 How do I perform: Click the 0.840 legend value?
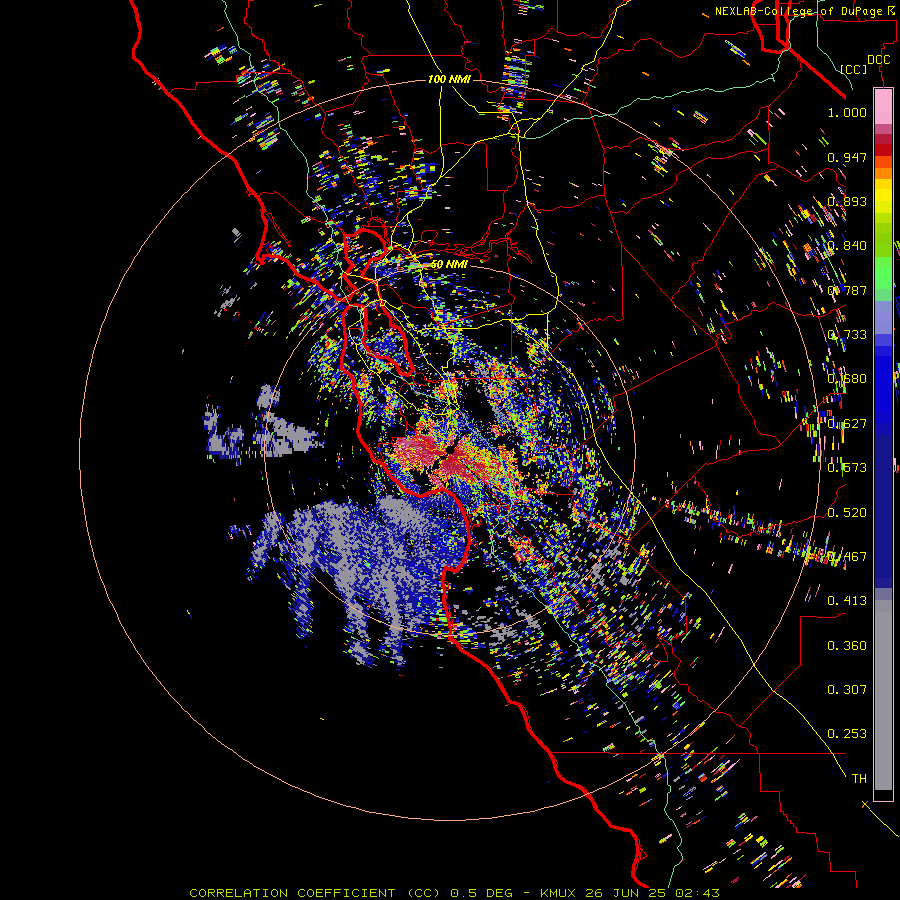[847, 246]
